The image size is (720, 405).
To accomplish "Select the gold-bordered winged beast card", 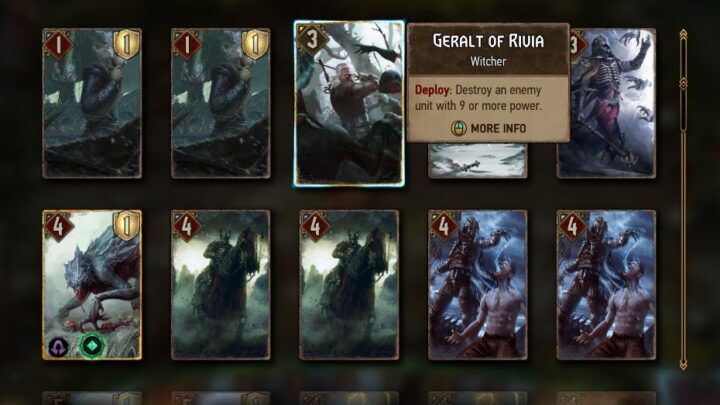I will [x=92, y=285].
